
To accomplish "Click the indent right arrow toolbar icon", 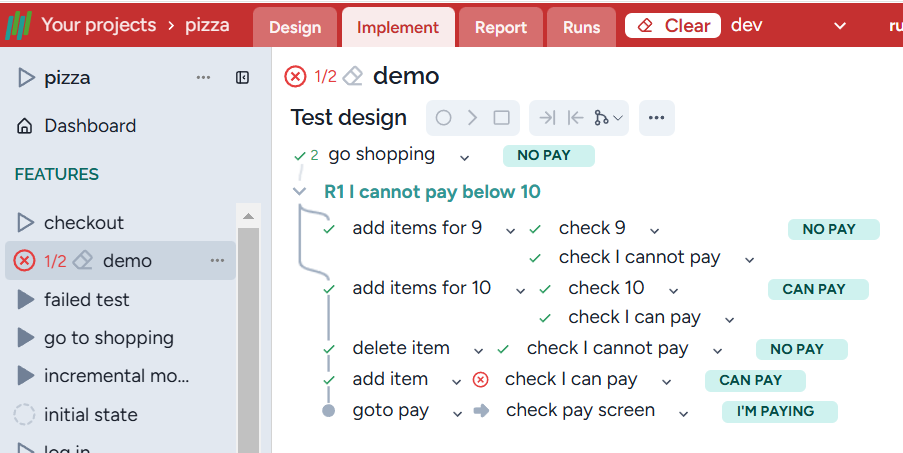I will point(546,118).
